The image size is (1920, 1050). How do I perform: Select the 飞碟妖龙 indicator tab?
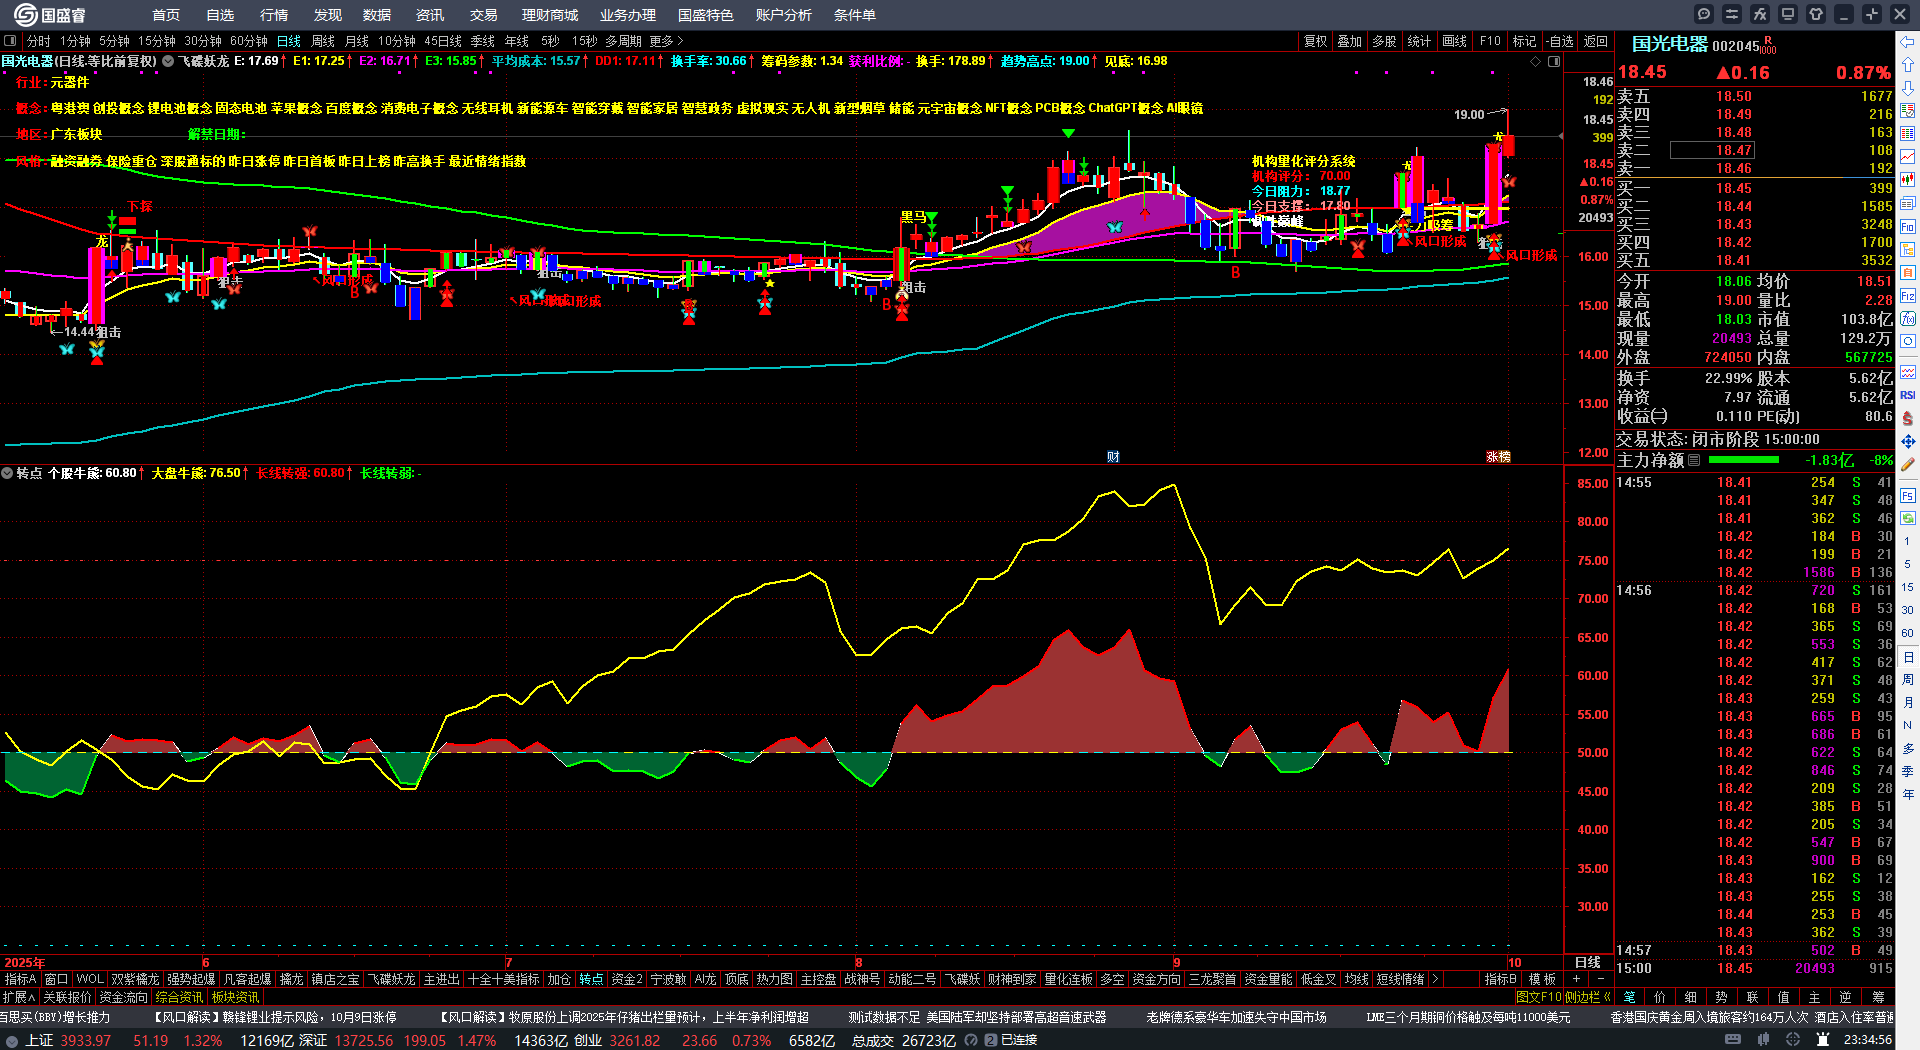tap(391, 979)
